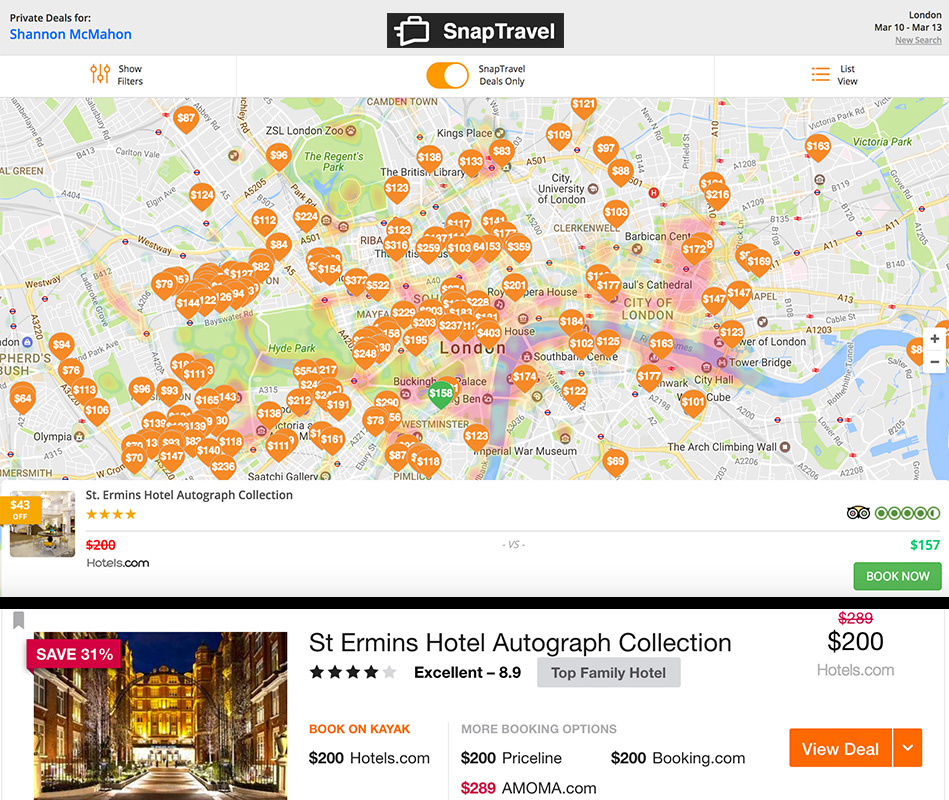The image size is (949, 800).
Task: Click the $359 map price pin
Action: (x=519, y=248)
